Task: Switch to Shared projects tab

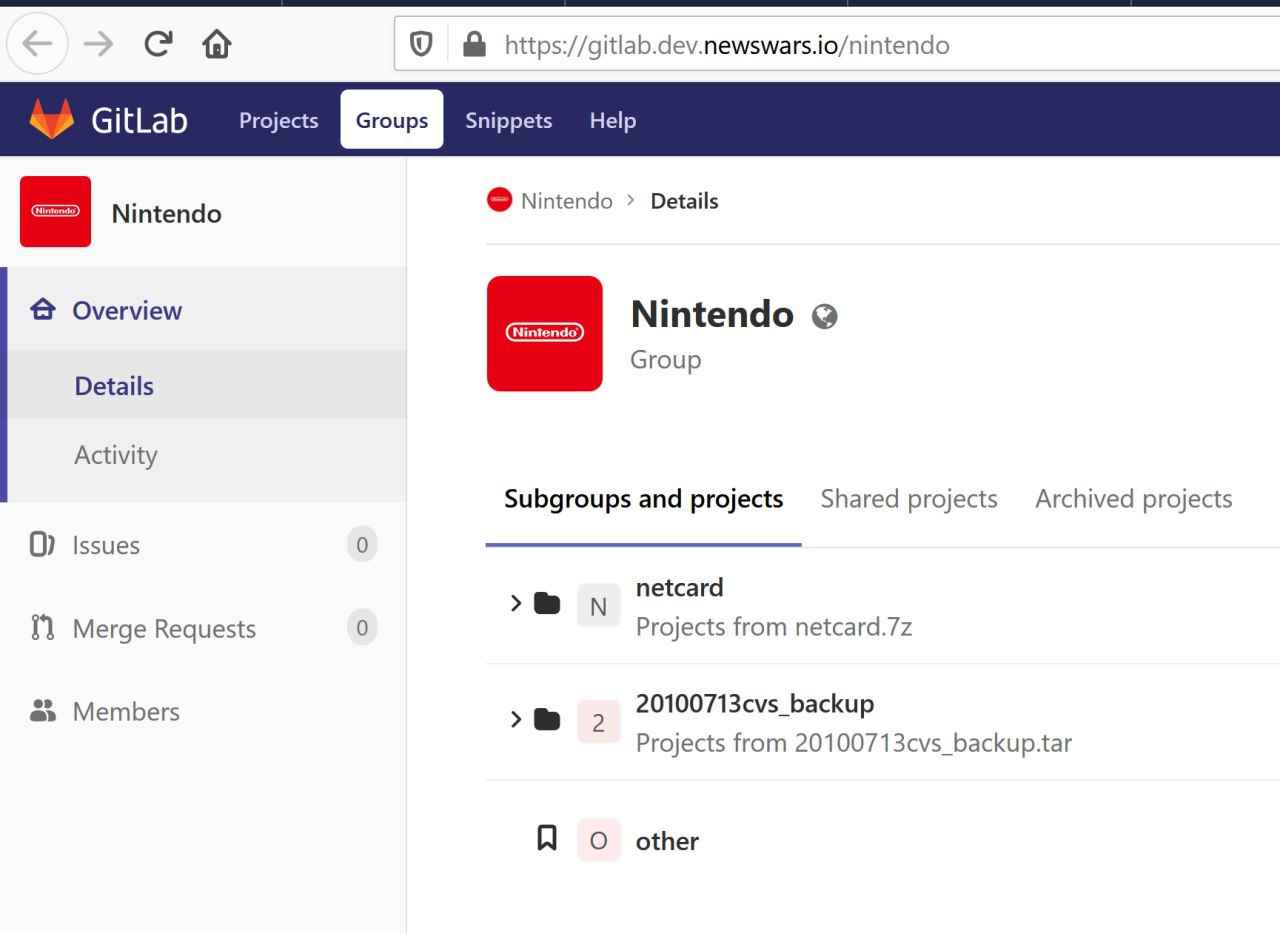Action: click(909, 498)
